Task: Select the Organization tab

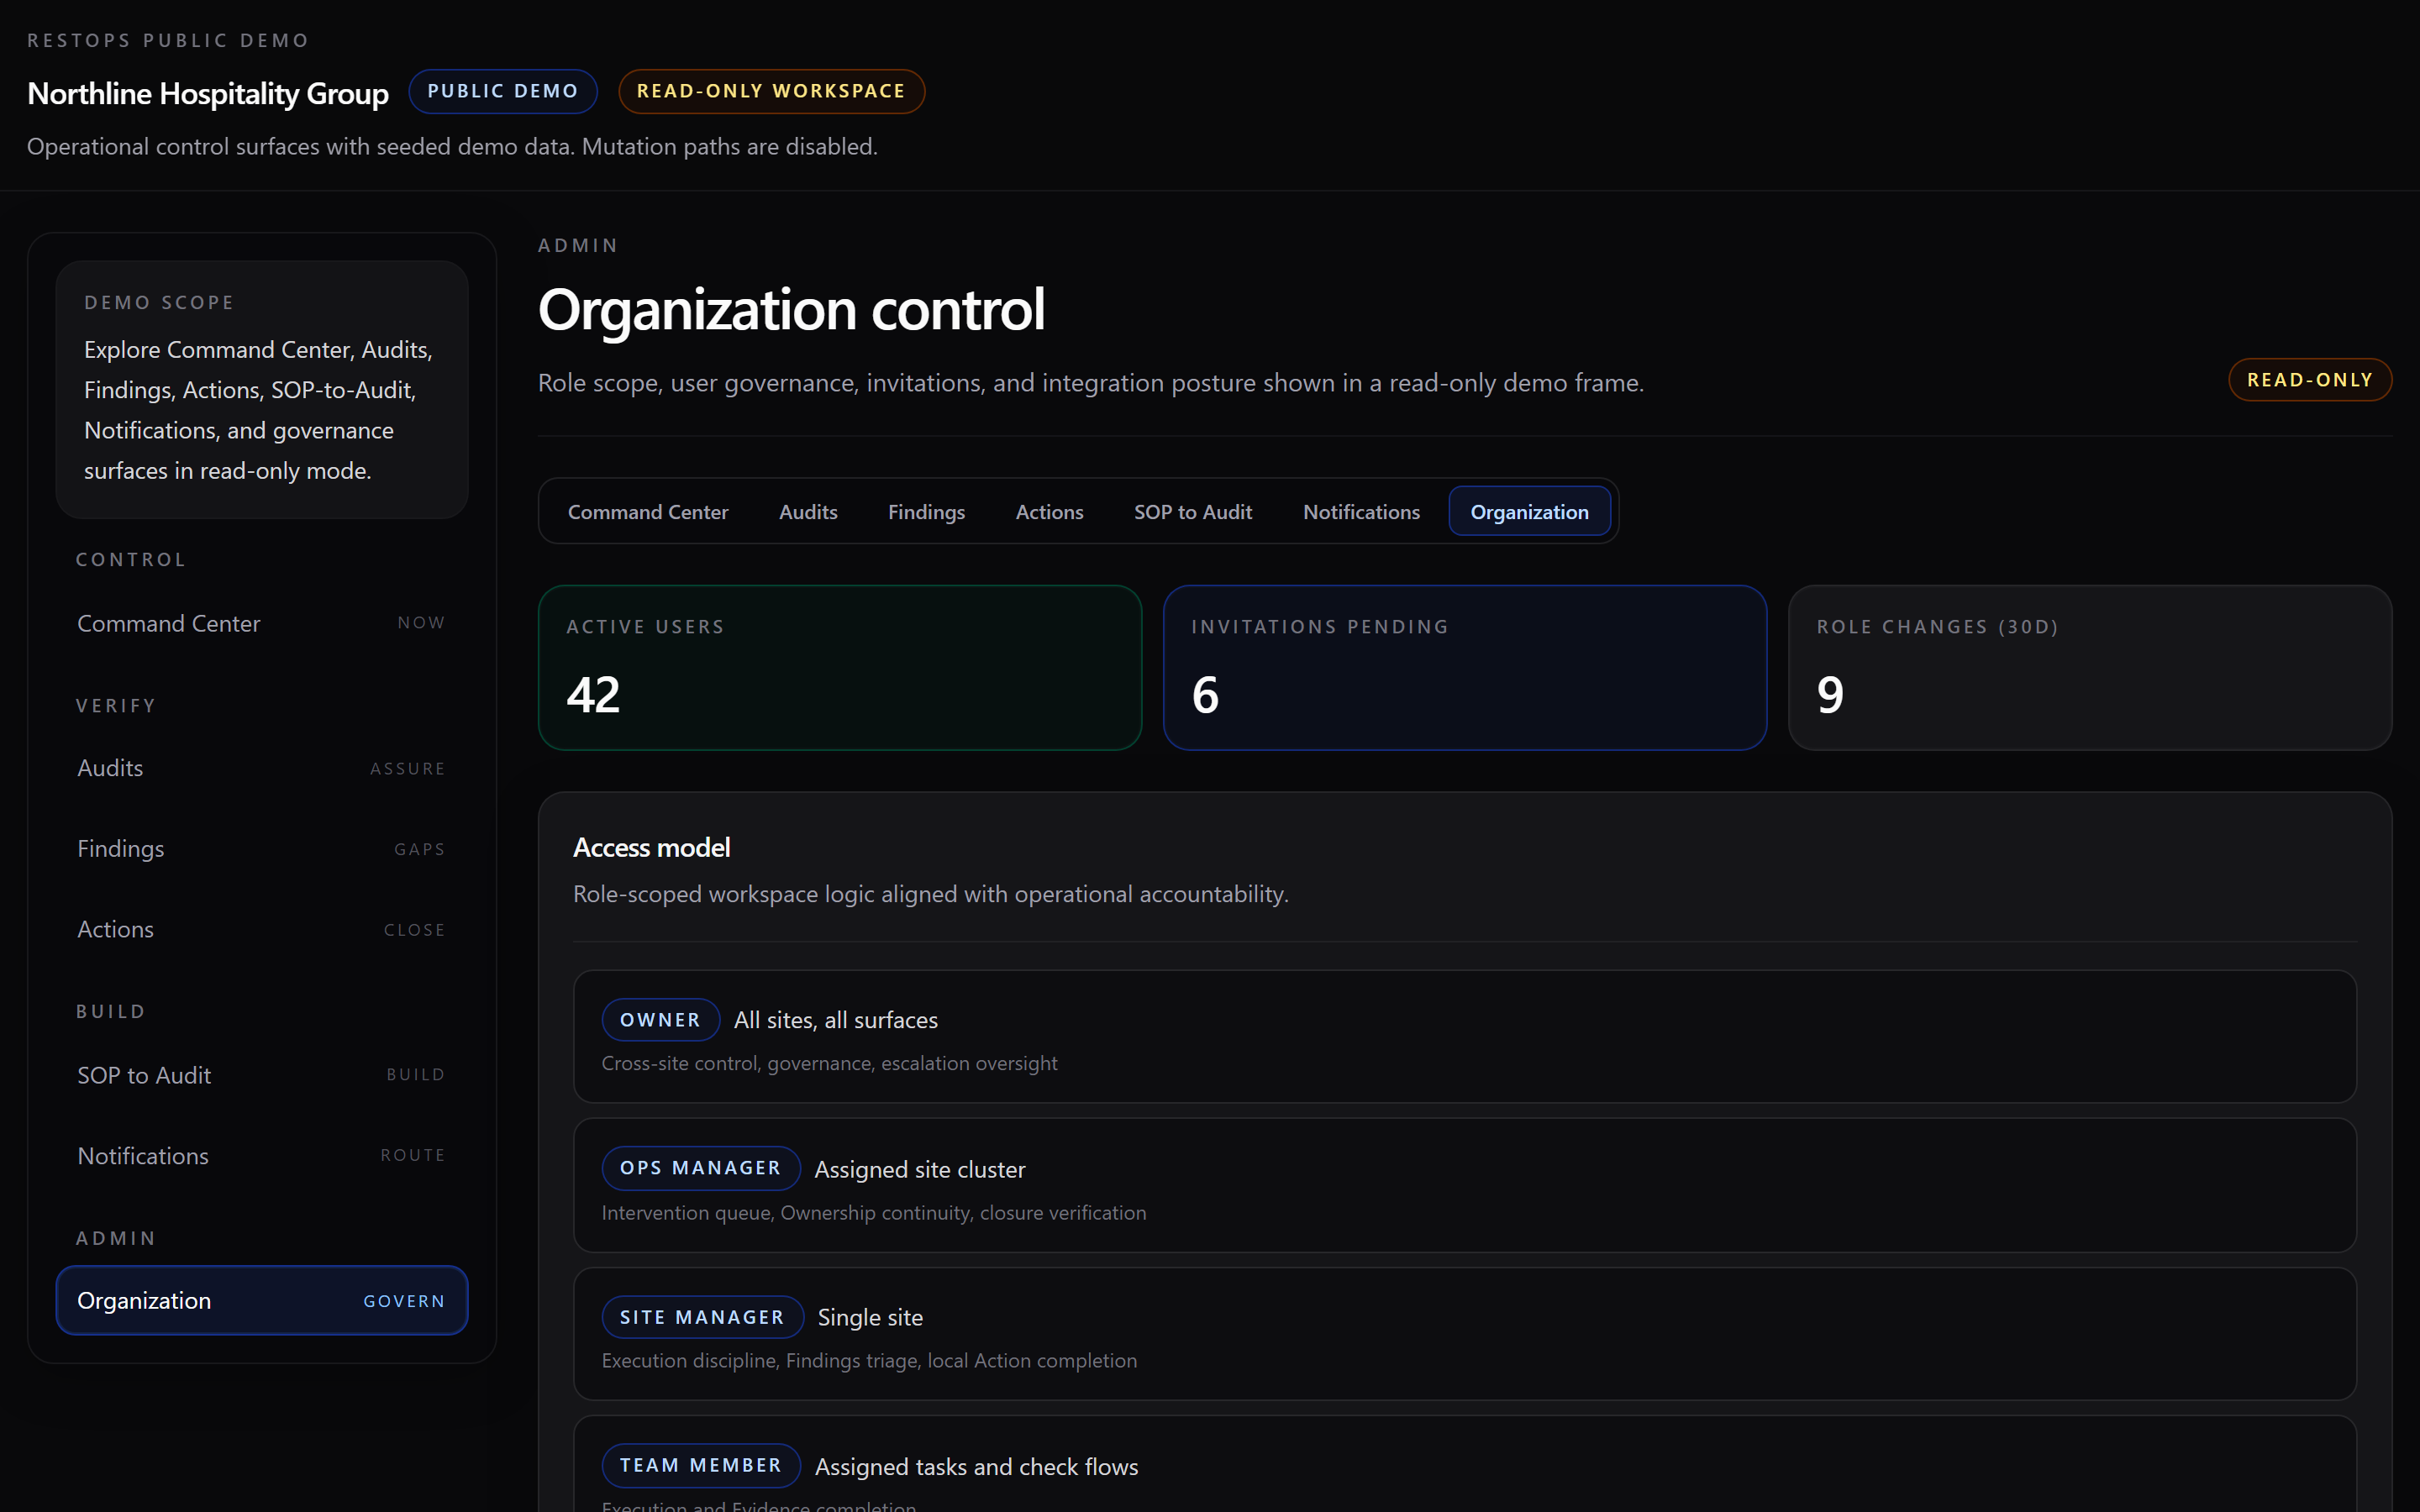Action: [1529, 512]
